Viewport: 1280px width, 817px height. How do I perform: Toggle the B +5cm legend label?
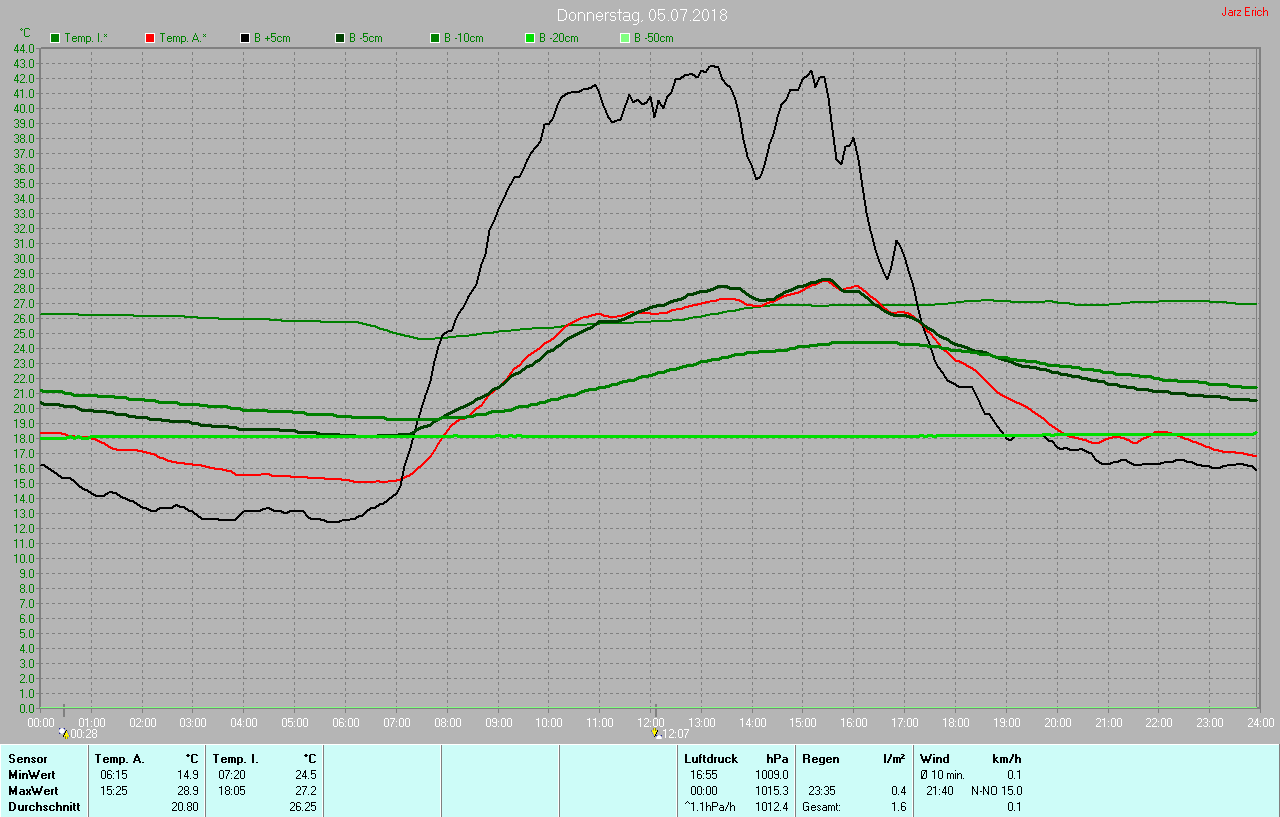tap(272, 38)
